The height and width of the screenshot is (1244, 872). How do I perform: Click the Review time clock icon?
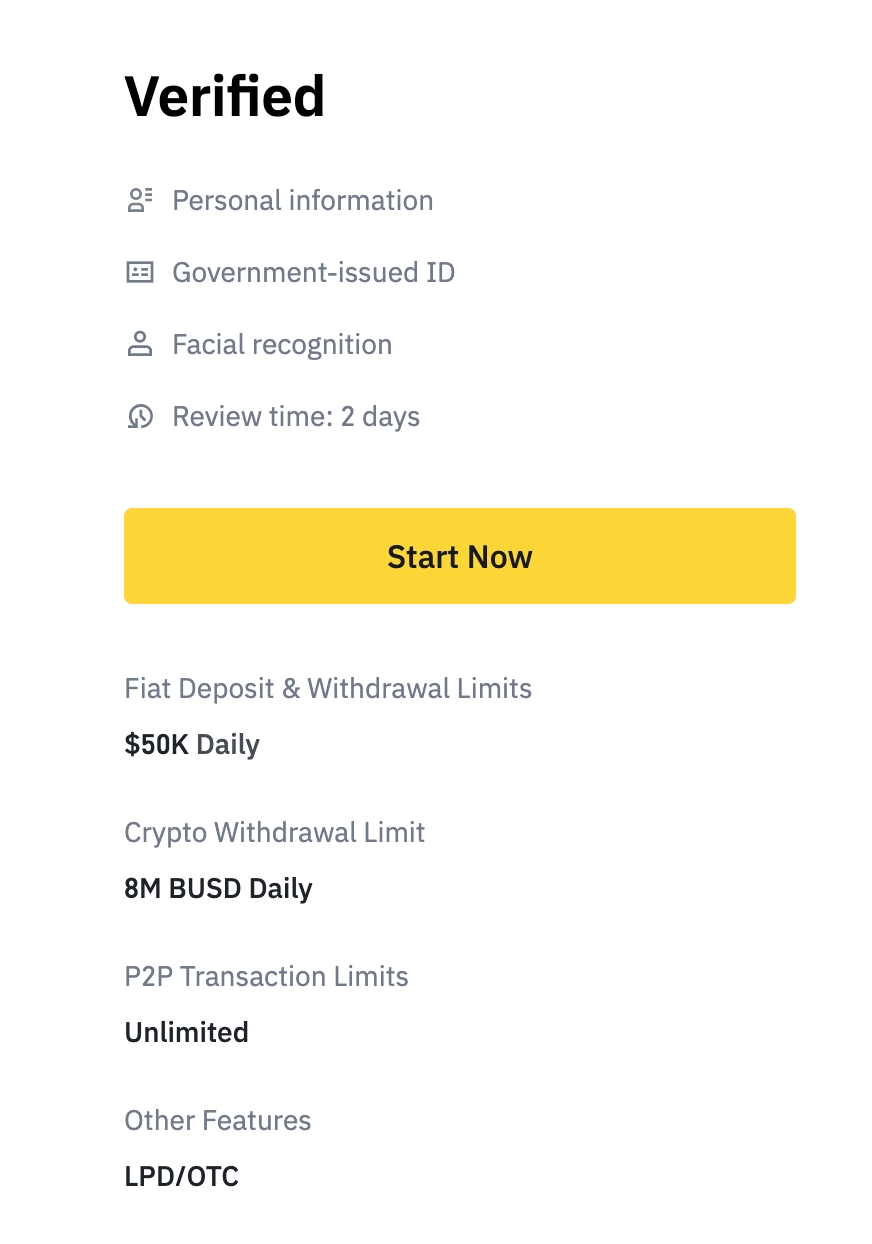pyautogui.click(x=140, y=417)
